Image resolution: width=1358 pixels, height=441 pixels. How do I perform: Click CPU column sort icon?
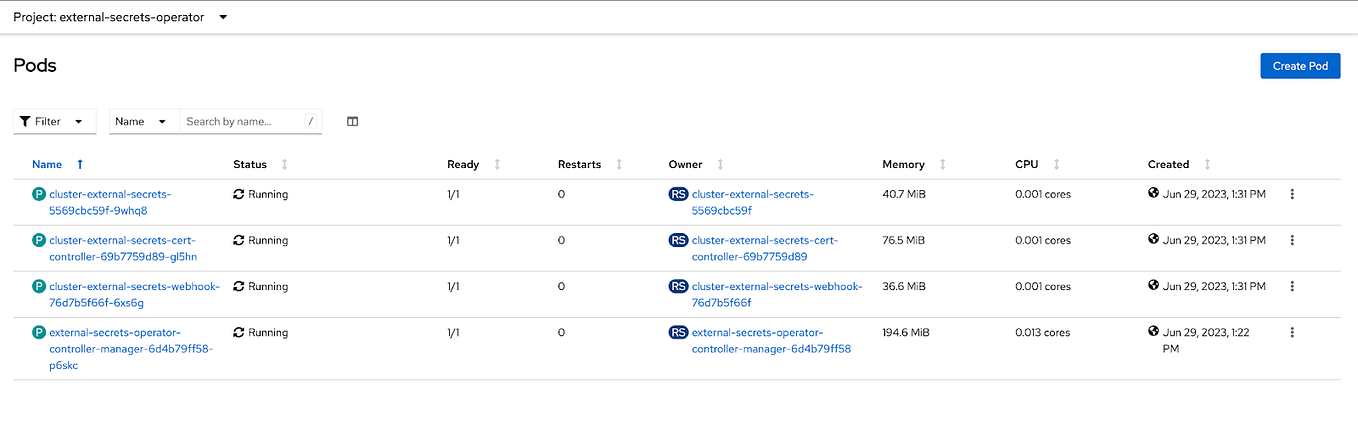(x=1056, y=164)
